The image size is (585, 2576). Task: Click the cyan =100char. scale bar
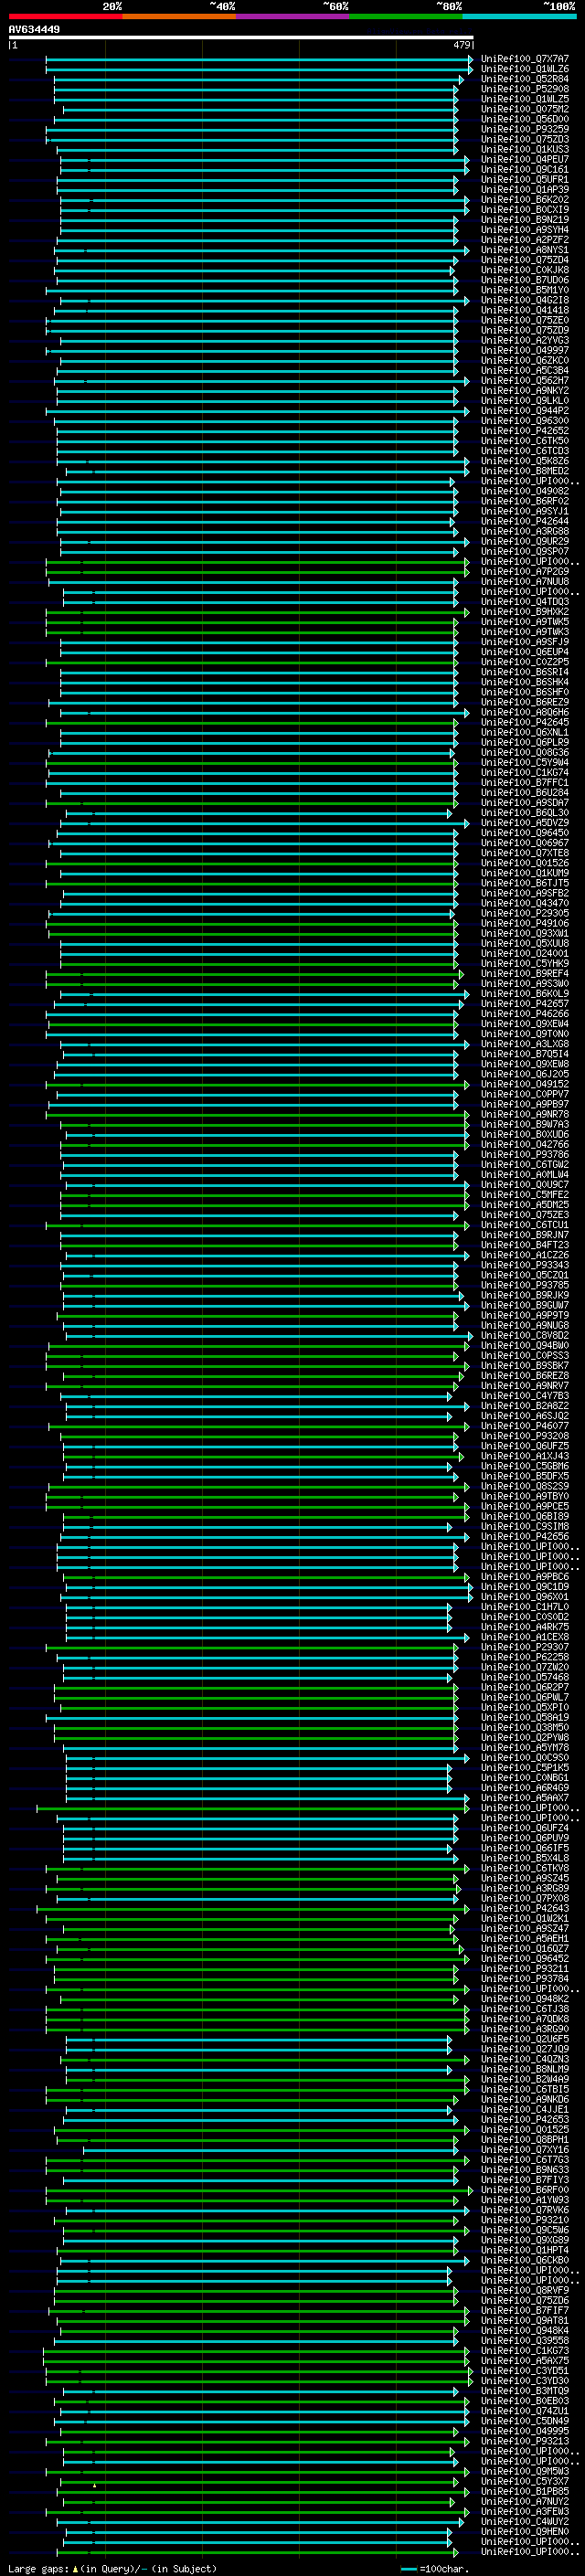(x=408, y=2569)
